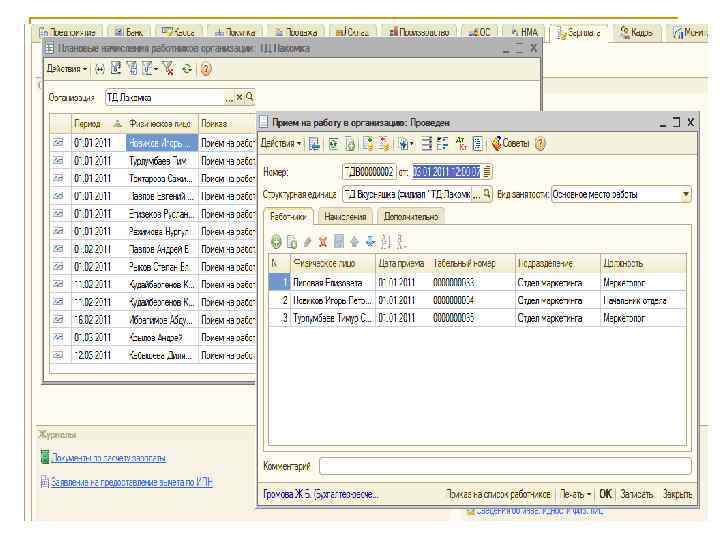Click the unpost document icon with red cross
This screenshot has height=540, width=720.
click(x=383, y=144)
